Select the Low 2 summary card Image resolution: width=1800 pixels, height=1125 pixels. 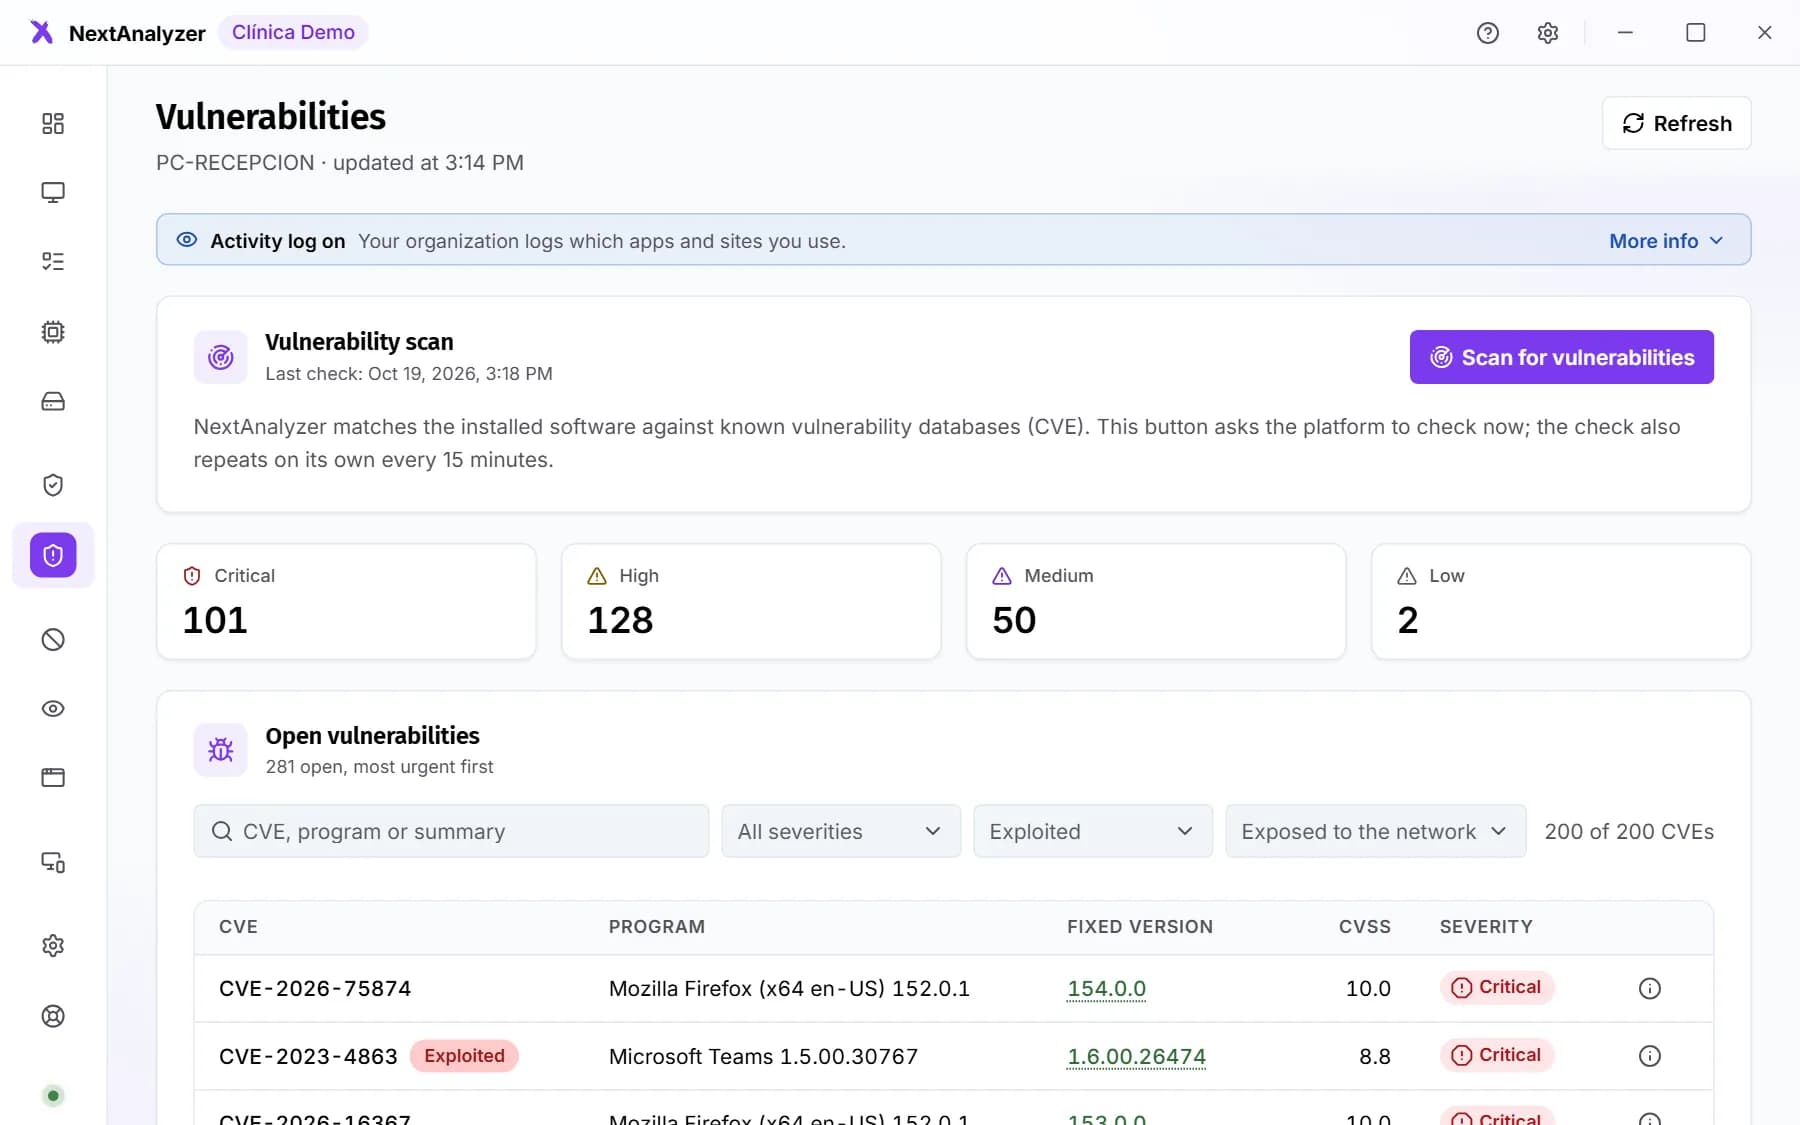(1561, 601)
